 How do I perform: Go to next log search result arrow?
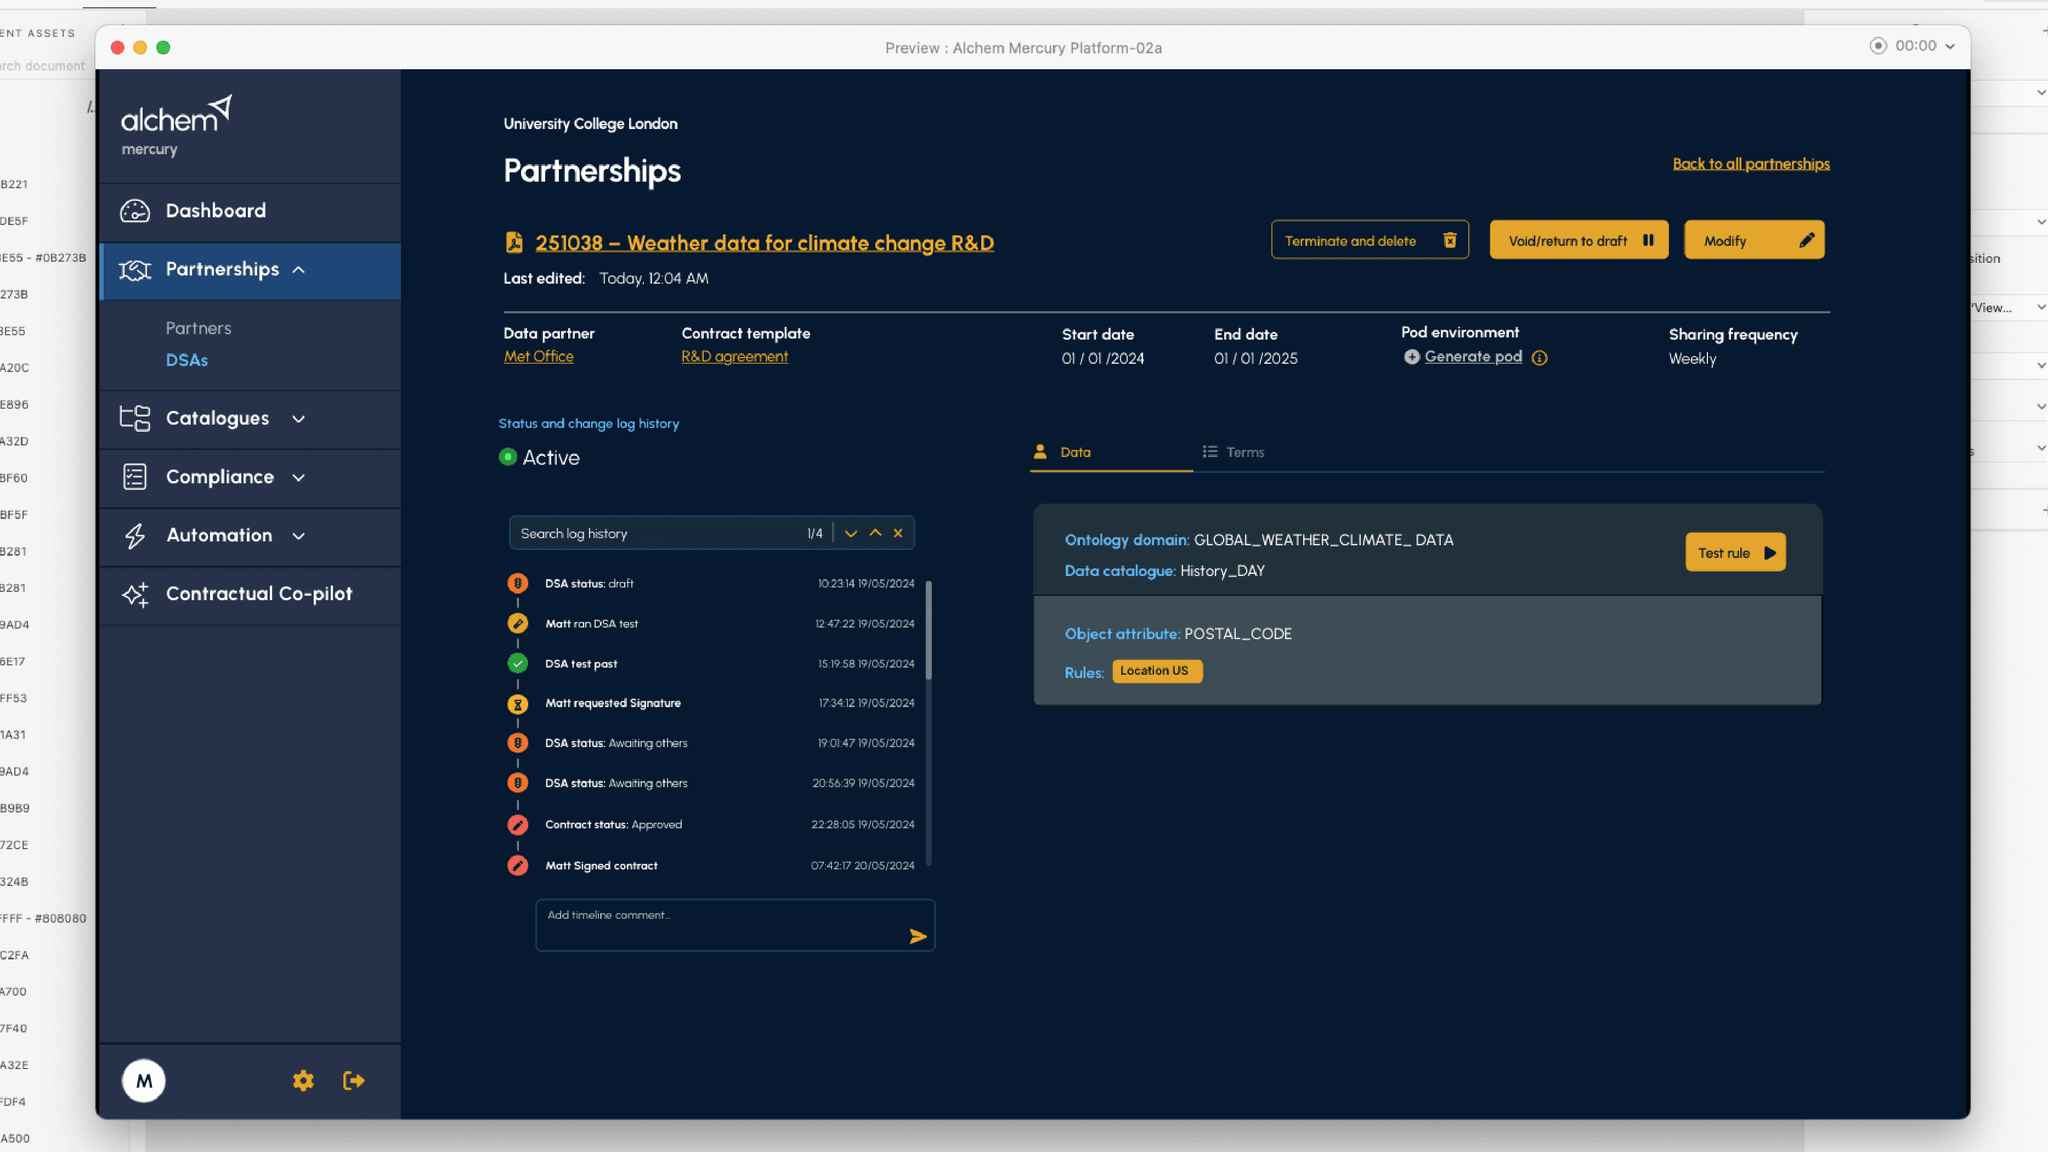851,533
